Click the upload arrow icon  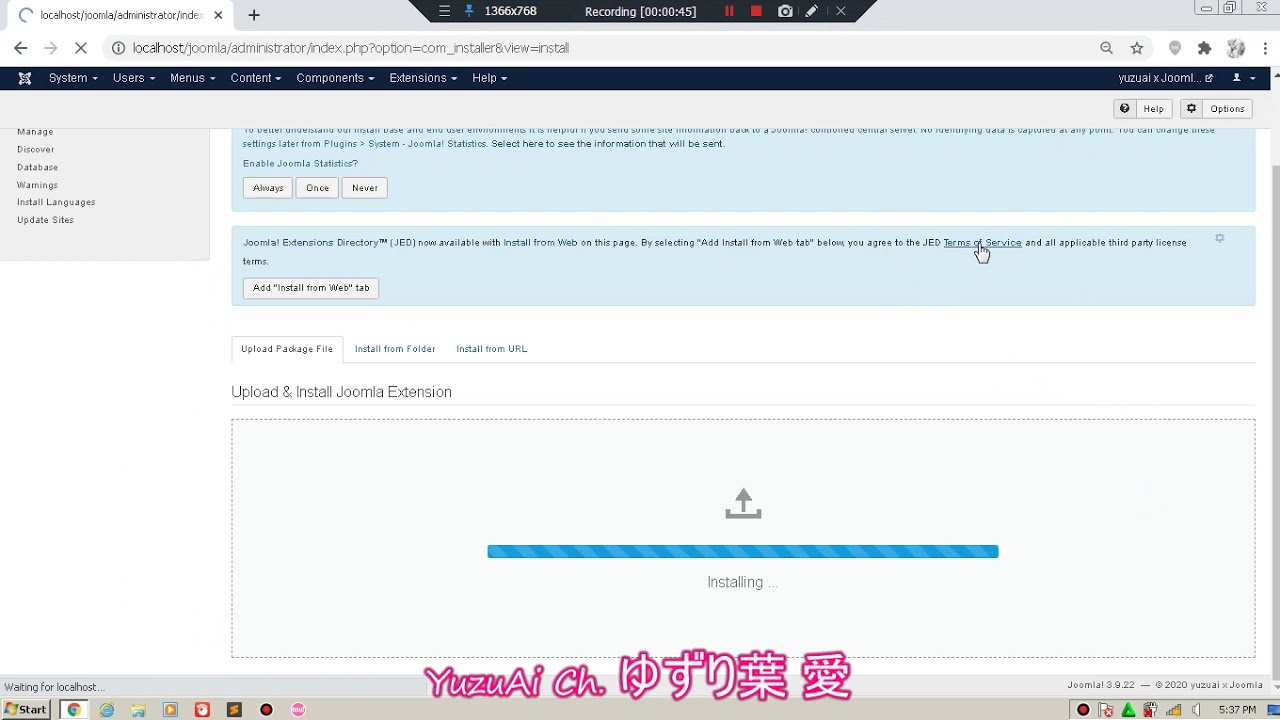tap(743, 504)
